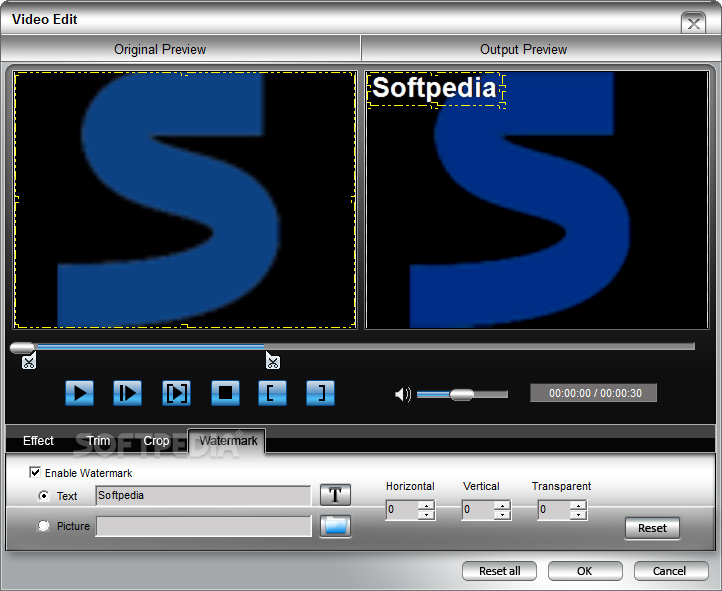Screen dimensions: 722x591
Task: Click the Vertical value input field
Action: coord(478,510)
